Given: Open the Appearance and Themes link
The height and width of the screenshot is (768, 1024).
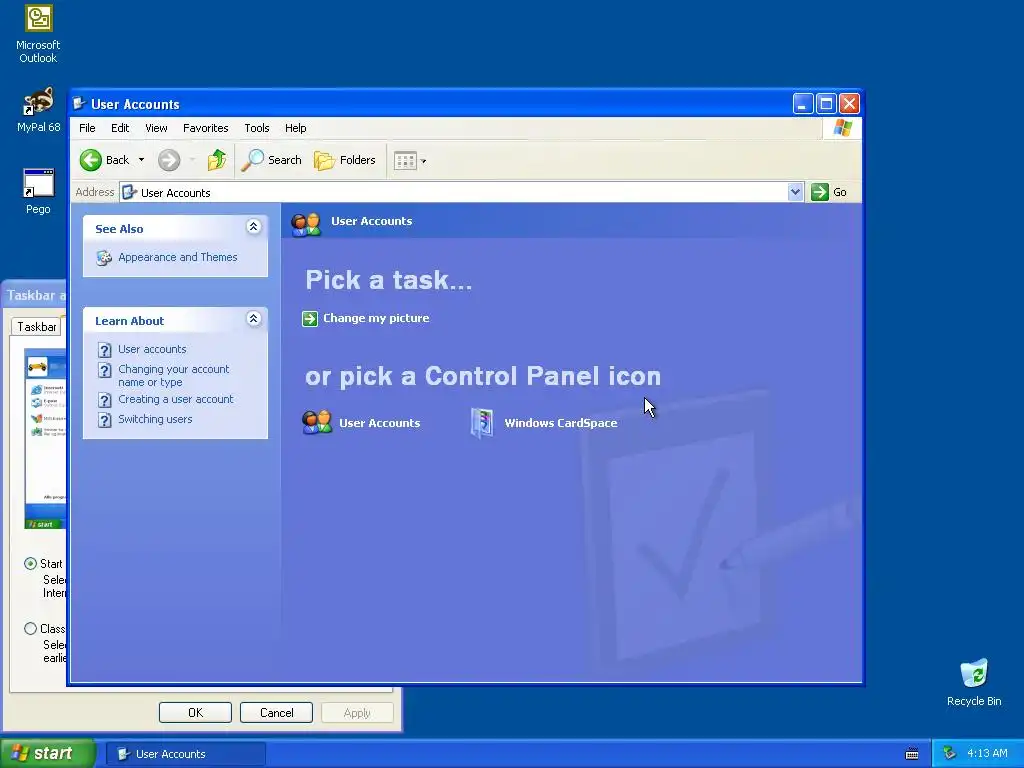Looking at the screenshot, I should [x=178, y=257].
